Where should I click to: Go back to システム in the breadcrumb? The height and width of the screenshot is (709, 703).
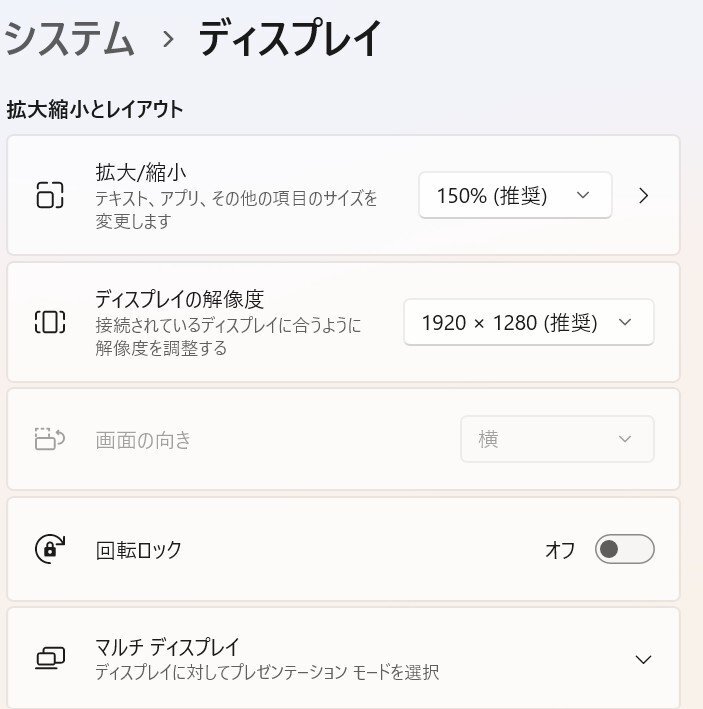coord(70,40)
